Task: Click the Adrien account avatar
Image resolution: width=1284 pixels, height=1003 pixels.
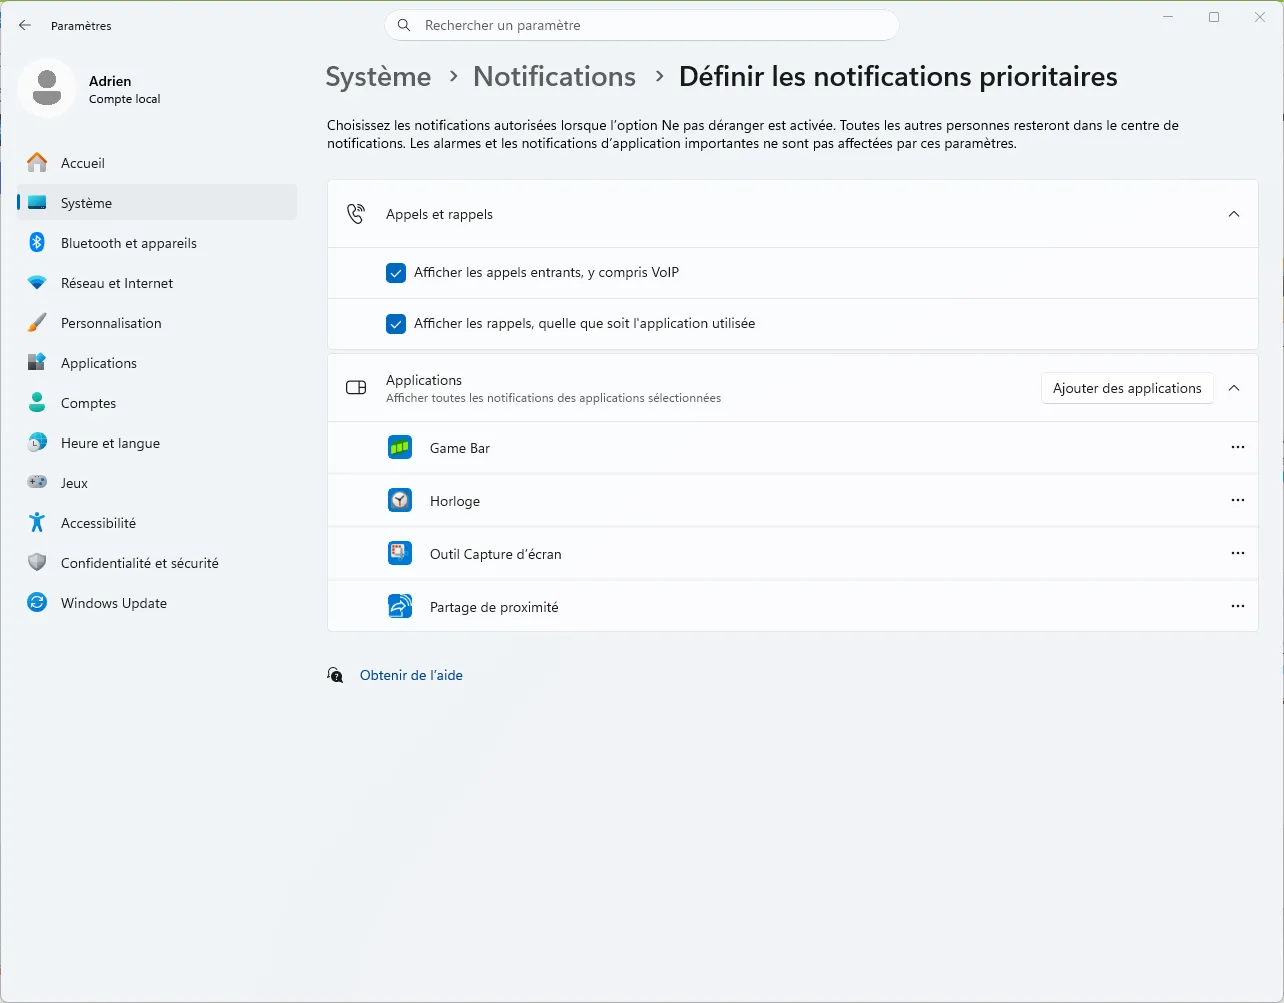Action: [x=47, y=88]
